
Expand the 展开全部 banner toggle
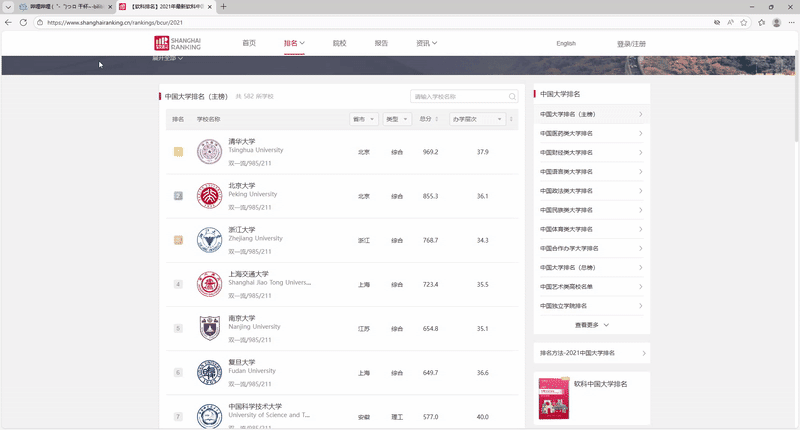pos(167,58)
